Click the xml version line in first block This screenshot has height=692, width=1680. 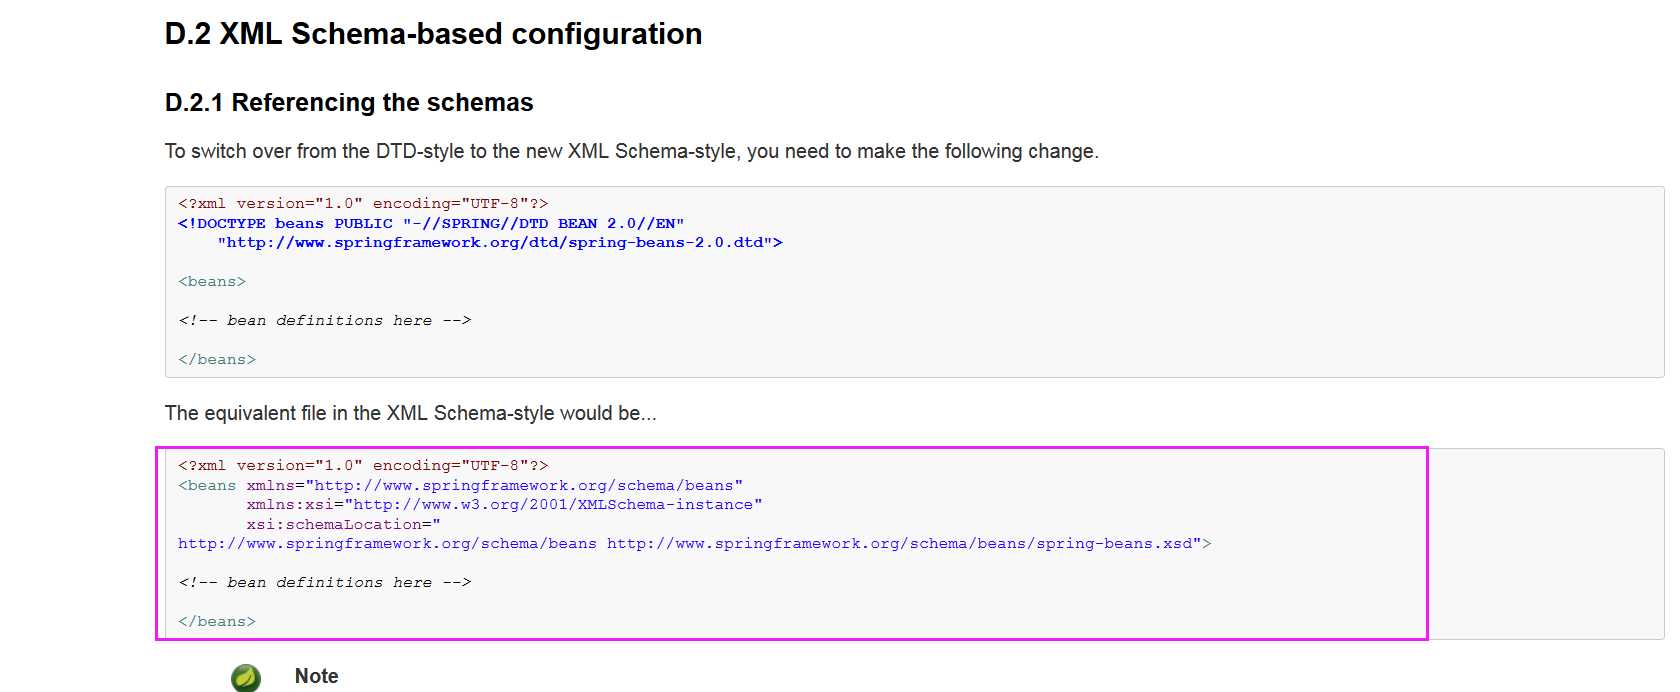(x=363, y=203)
